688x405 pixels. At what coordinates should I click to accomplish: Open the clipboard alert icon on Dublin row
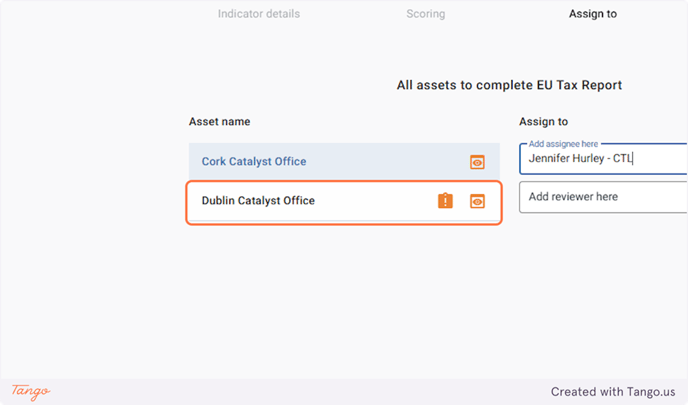click(x=445, y=201)
